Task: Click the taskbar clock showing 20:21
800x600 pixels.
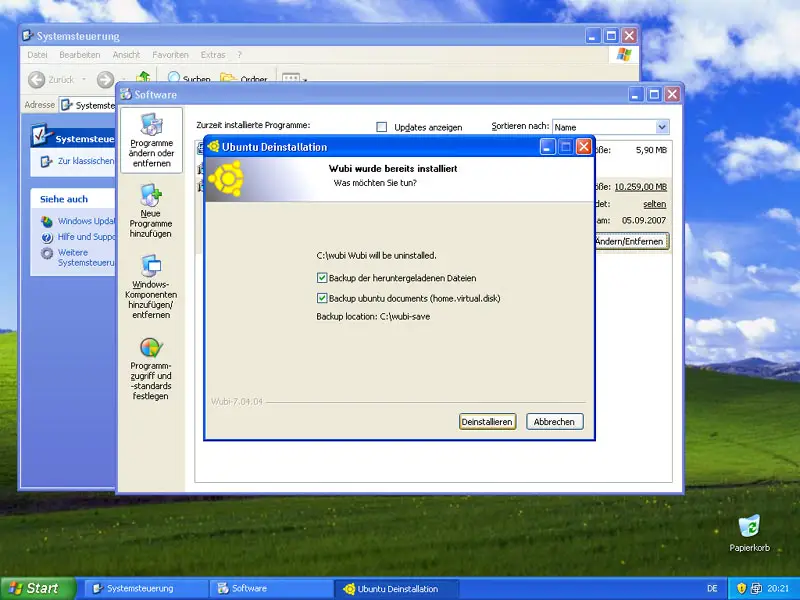Action: click(x=778, y=588)
